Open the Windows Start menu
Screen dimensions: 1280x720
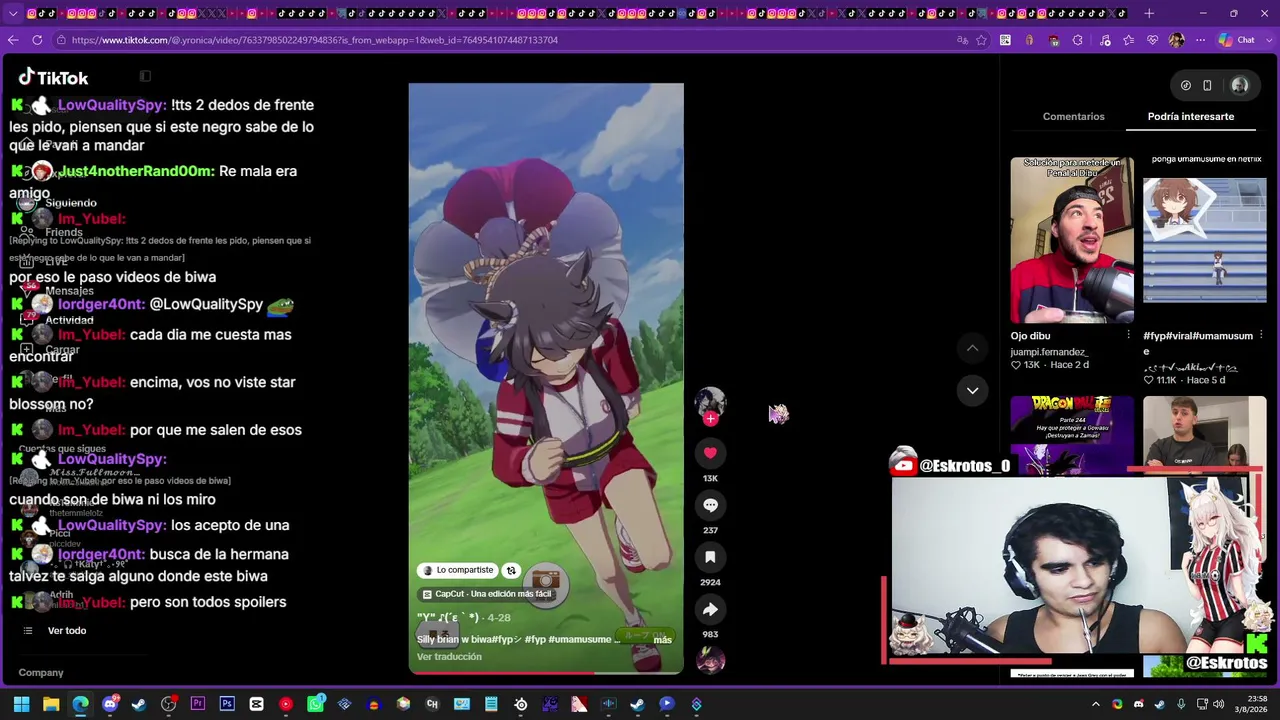21,704
